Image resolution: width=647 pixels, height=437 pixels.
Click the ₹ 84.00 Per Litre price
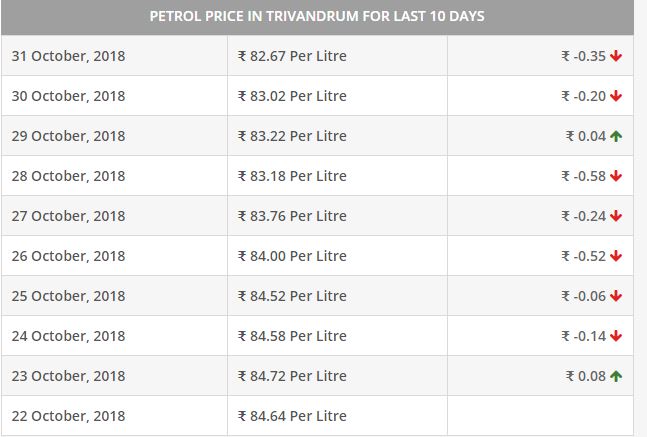(x=292, y=256)
